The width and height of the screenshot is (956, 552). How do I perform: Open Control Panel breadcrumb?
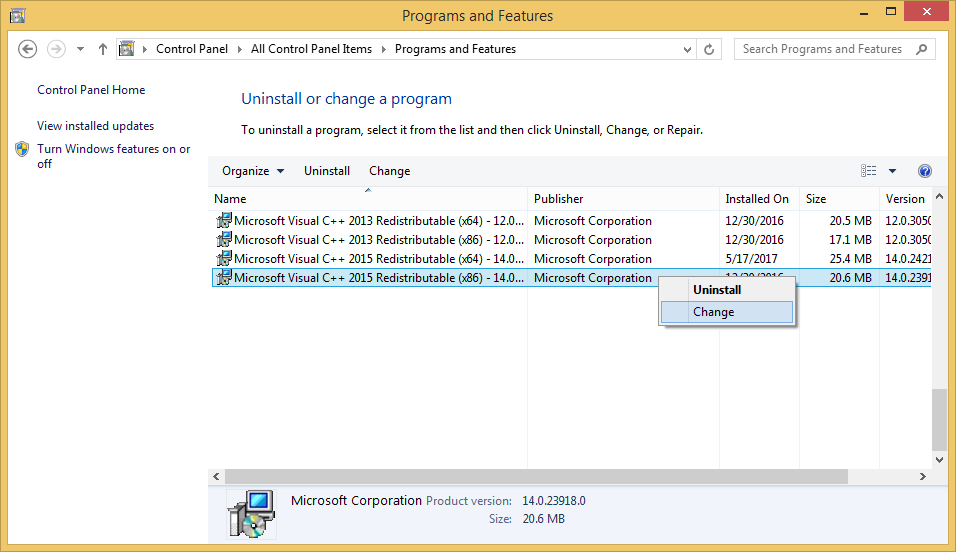191,49
